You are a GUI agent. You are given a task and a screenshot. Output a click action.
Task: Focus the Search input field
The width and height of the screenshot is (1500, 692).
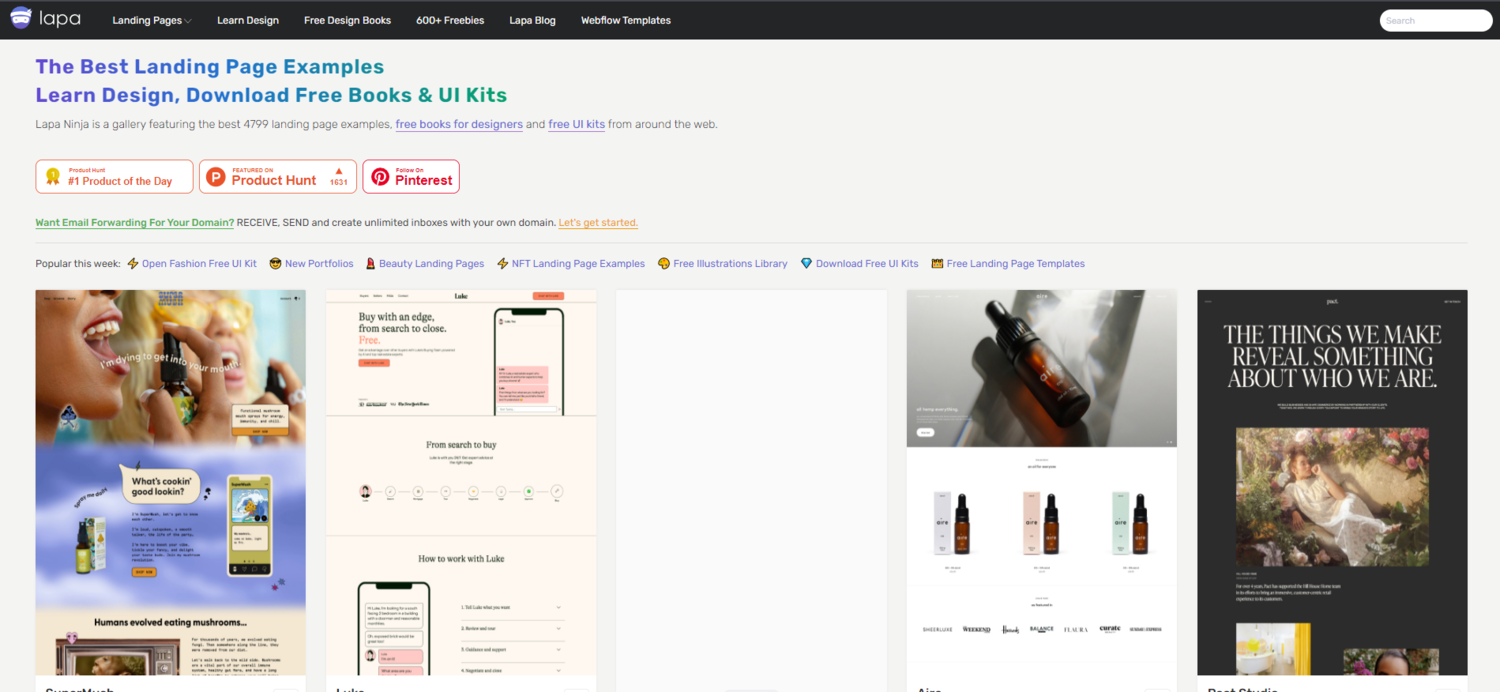[x=1436, y=20]
